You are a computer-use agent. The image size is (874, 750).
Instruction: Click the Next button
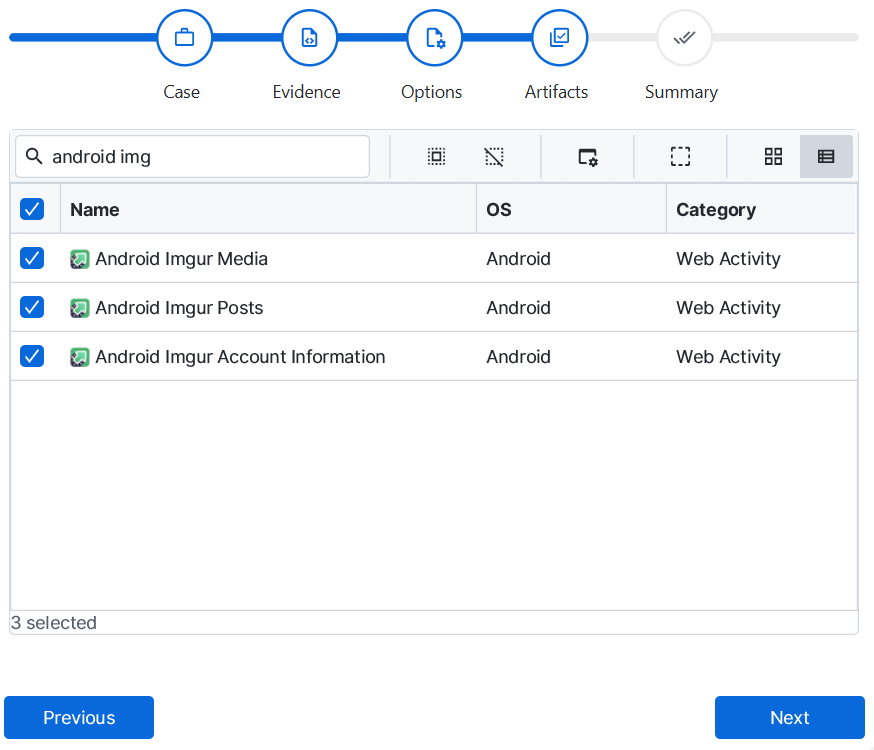[x=789, y=717]
